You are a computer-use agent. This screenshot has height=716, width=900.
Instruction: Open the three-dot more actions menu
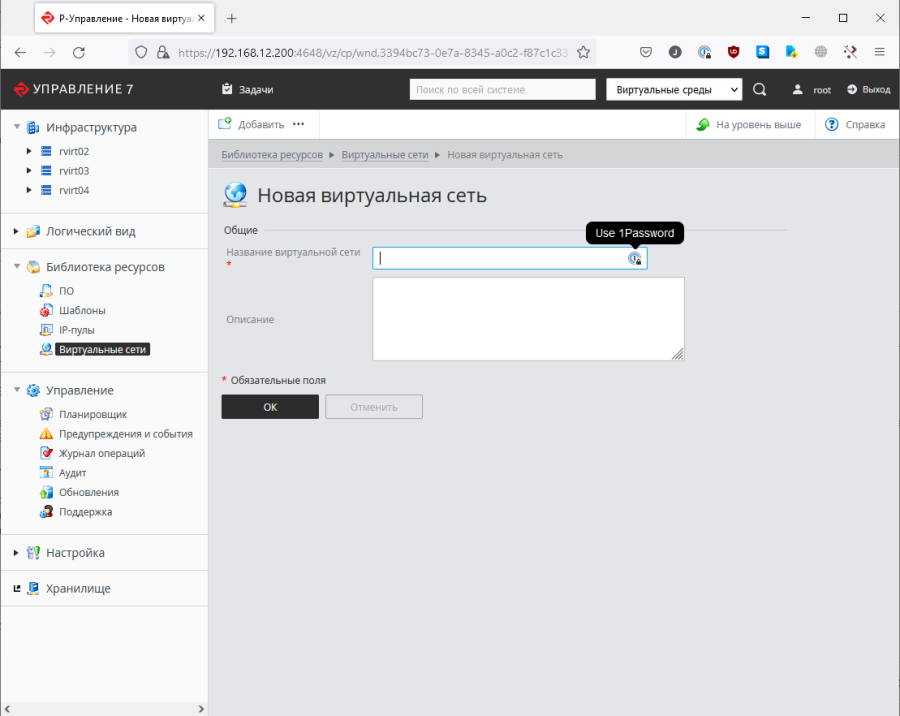point(298,125)
